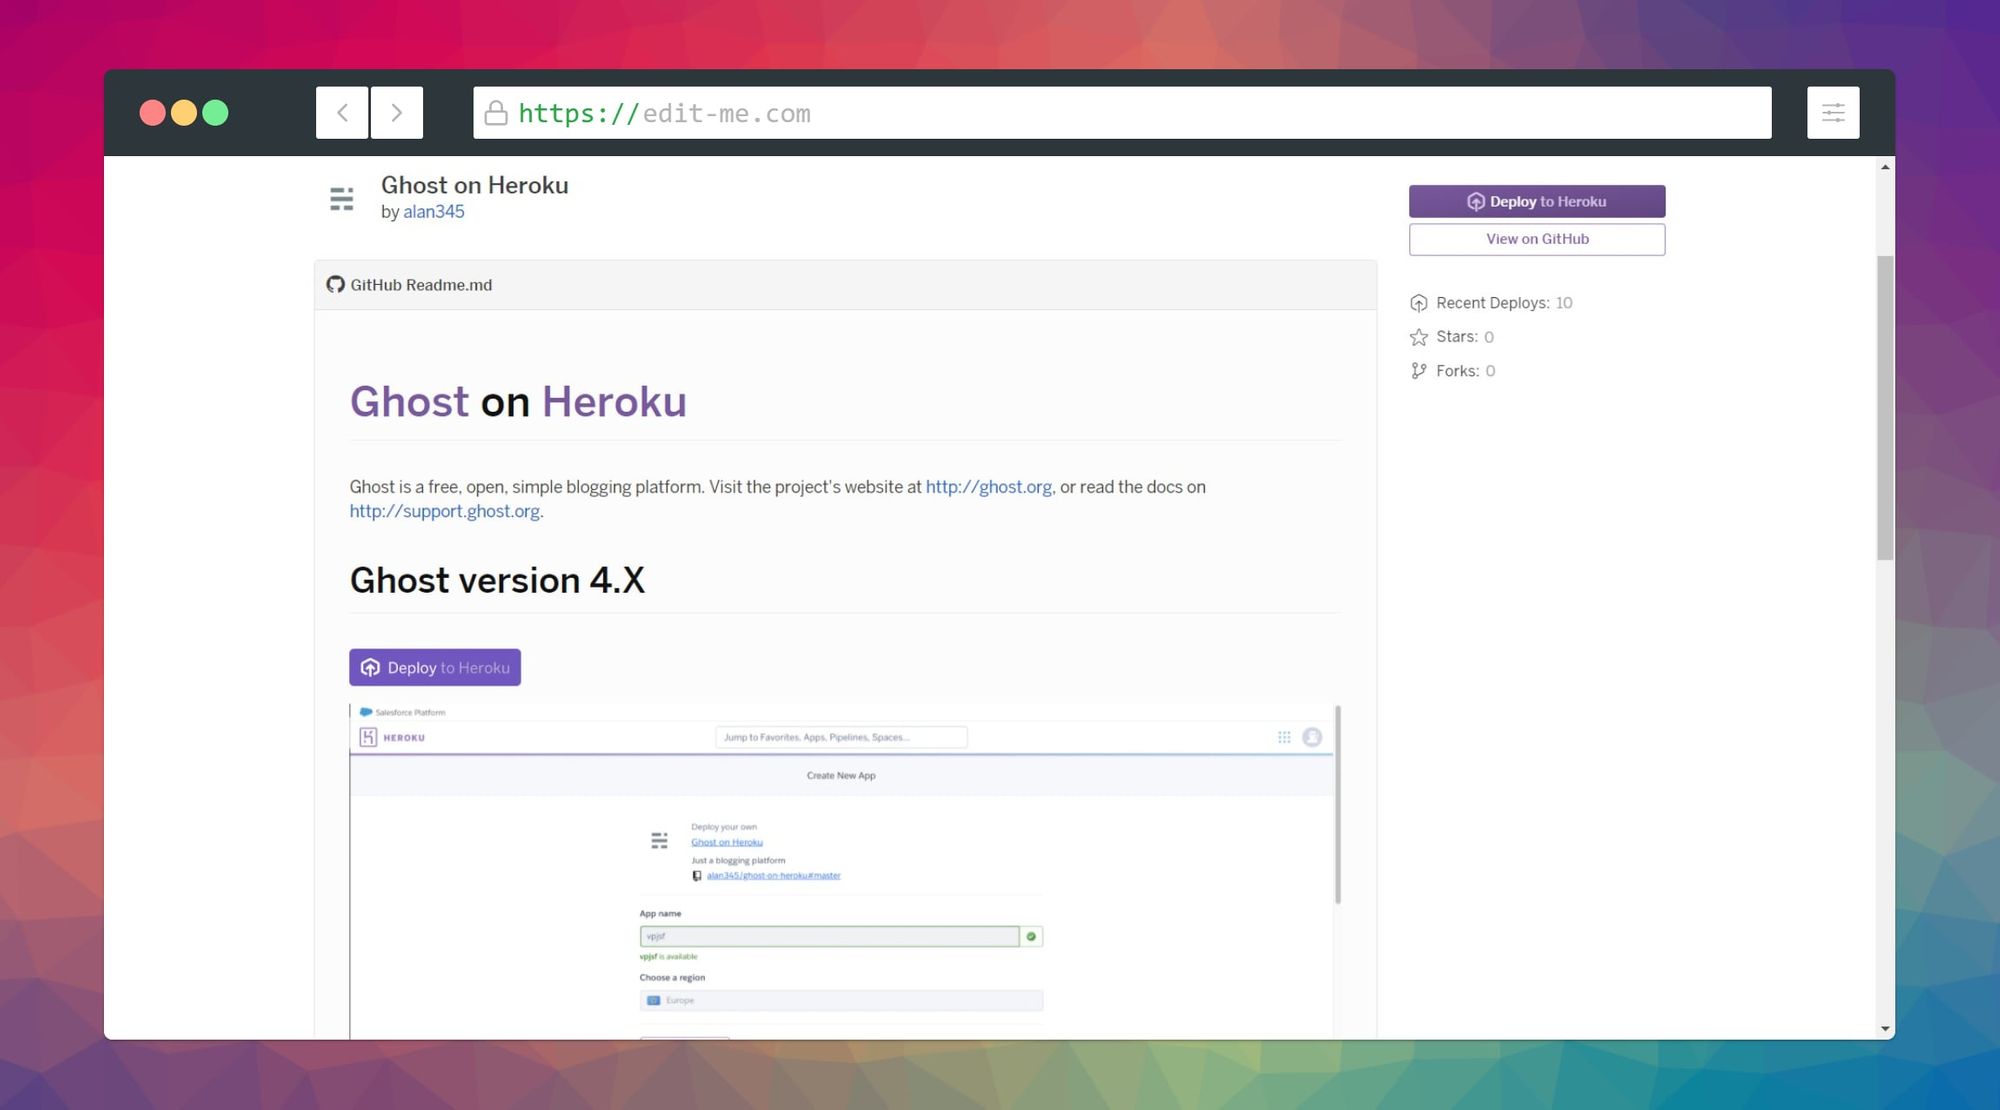Click the Recent Deploys: 10 text
The width and height of the screenshot is (2000, 1110).
[1504, 303]
